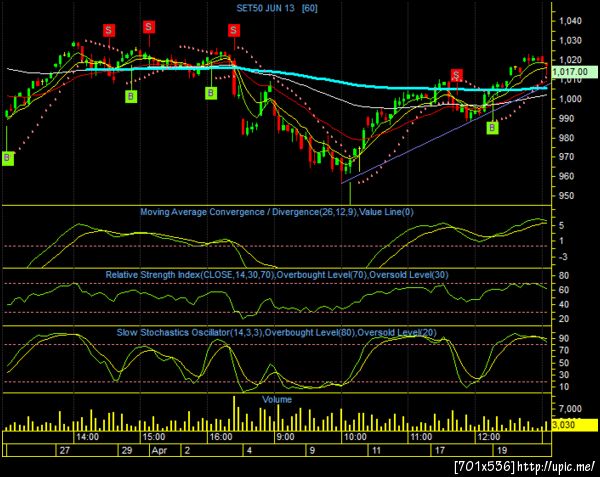This screenshot has width=600, height=477.
Task: Click the date 29 on date axis
Action: pyautogui.click(x=127, y=450)
